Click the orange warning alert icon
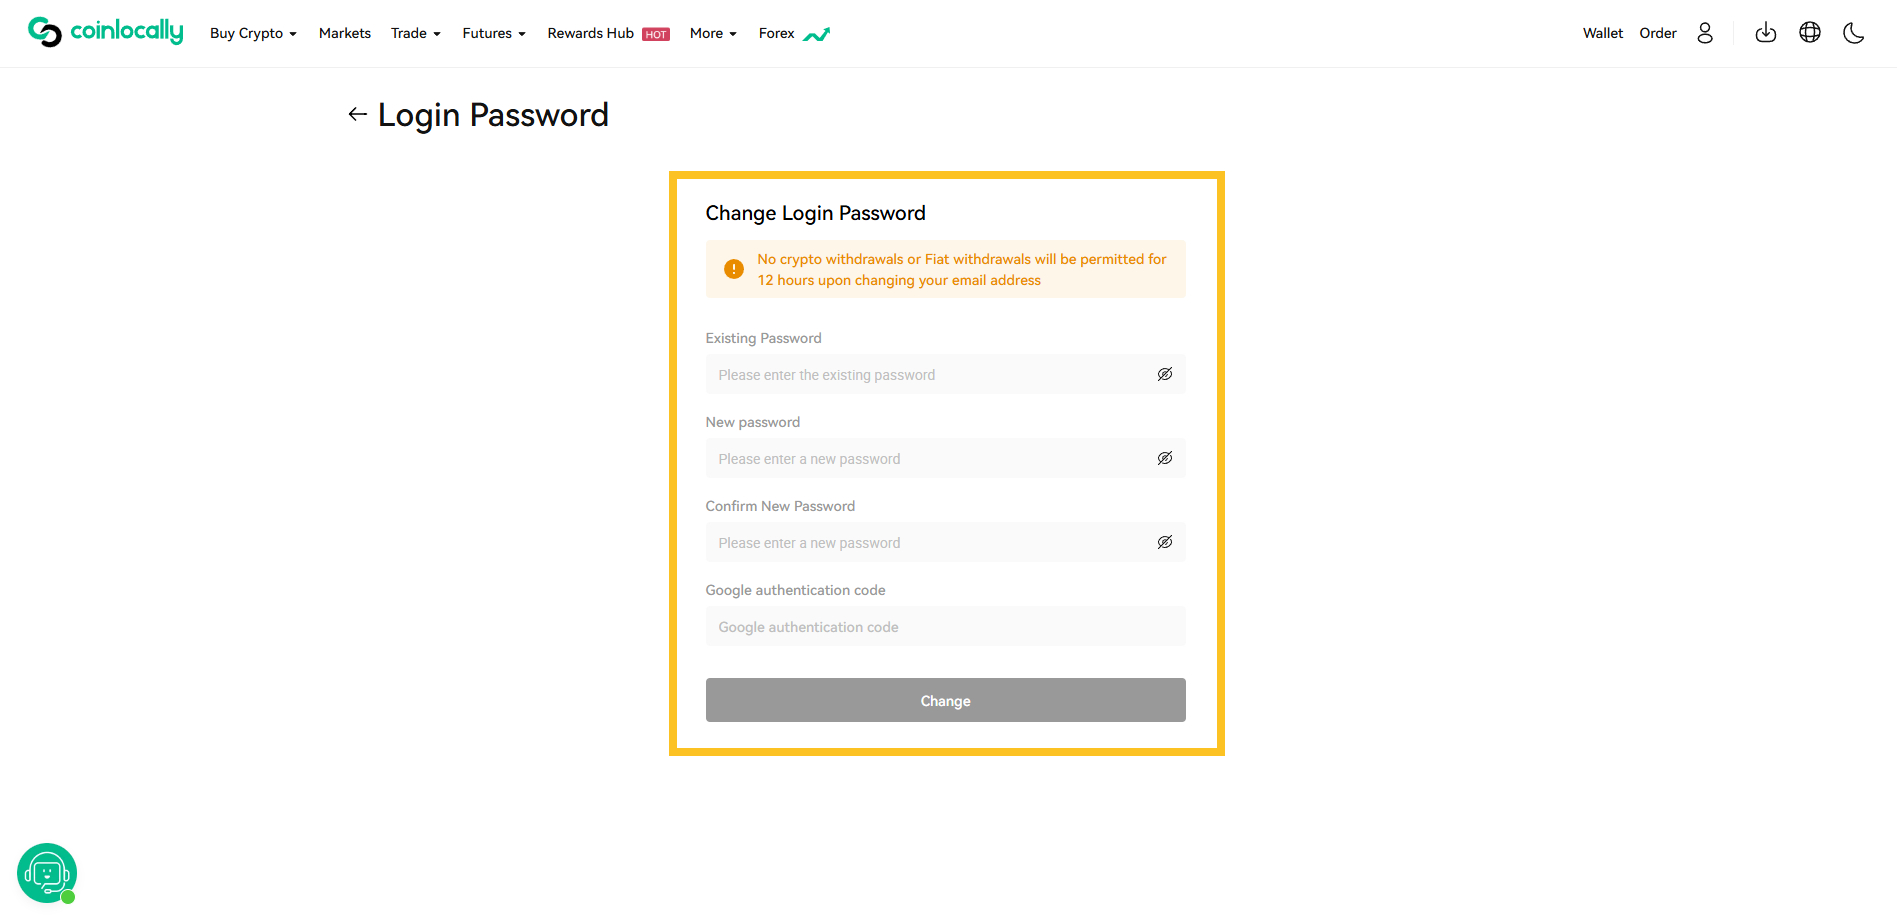 734,269
